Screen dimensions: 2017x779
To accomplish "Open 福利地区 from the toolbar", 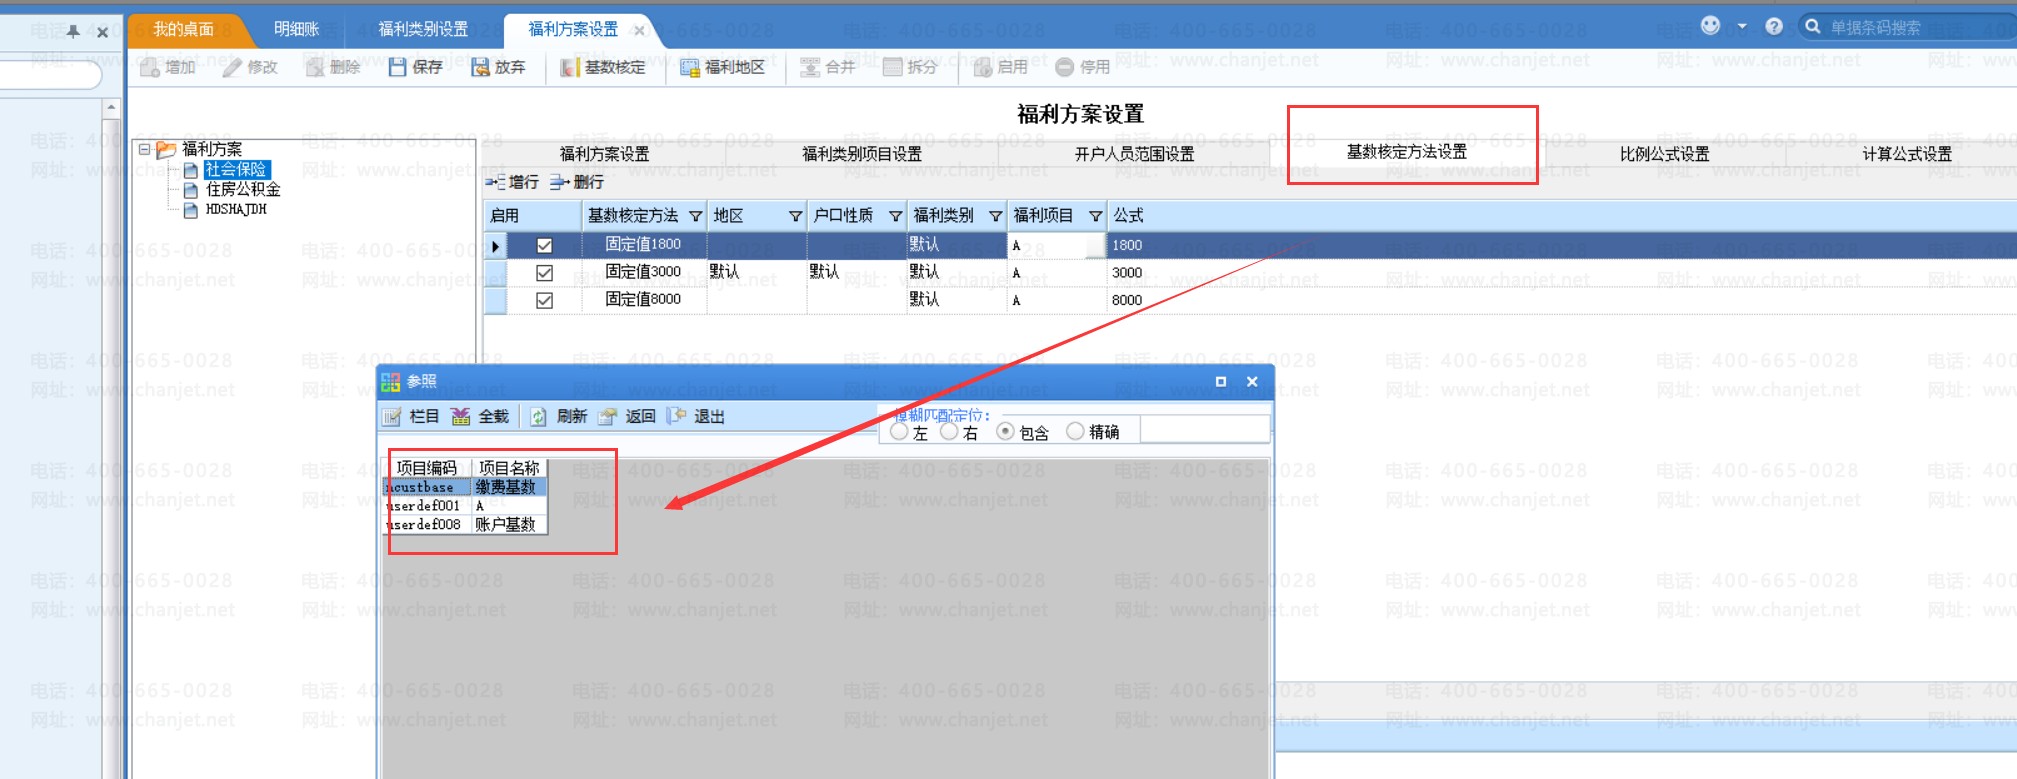I will pos(690,67).
